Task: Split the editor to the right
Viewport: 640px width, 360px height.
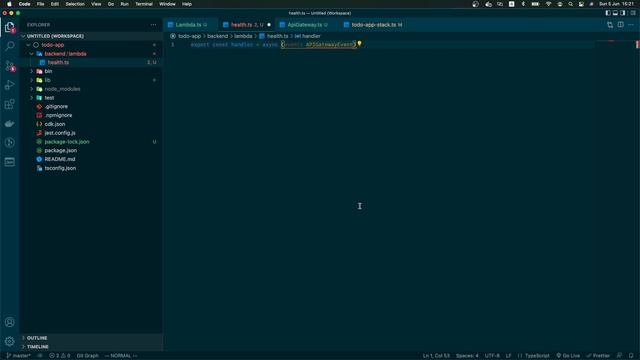Action: (x=620, y=25)
